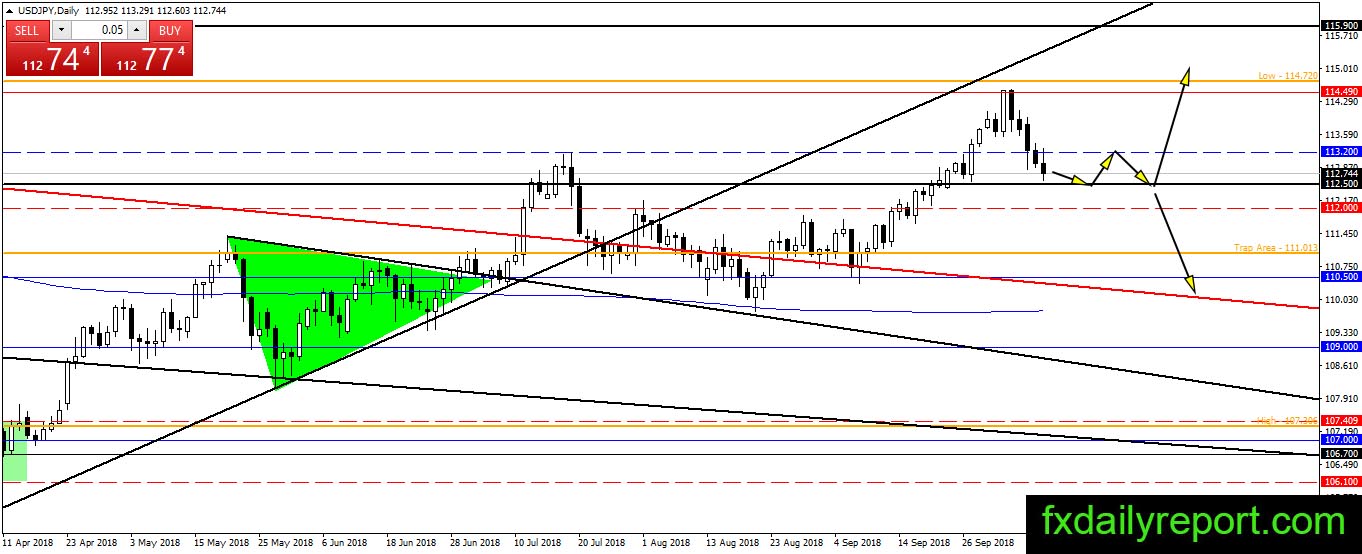Image resolution: width=1362 pixels, height=554 pixels.
Task: Click the 0.05 volume input field
Action: (98, 30)
